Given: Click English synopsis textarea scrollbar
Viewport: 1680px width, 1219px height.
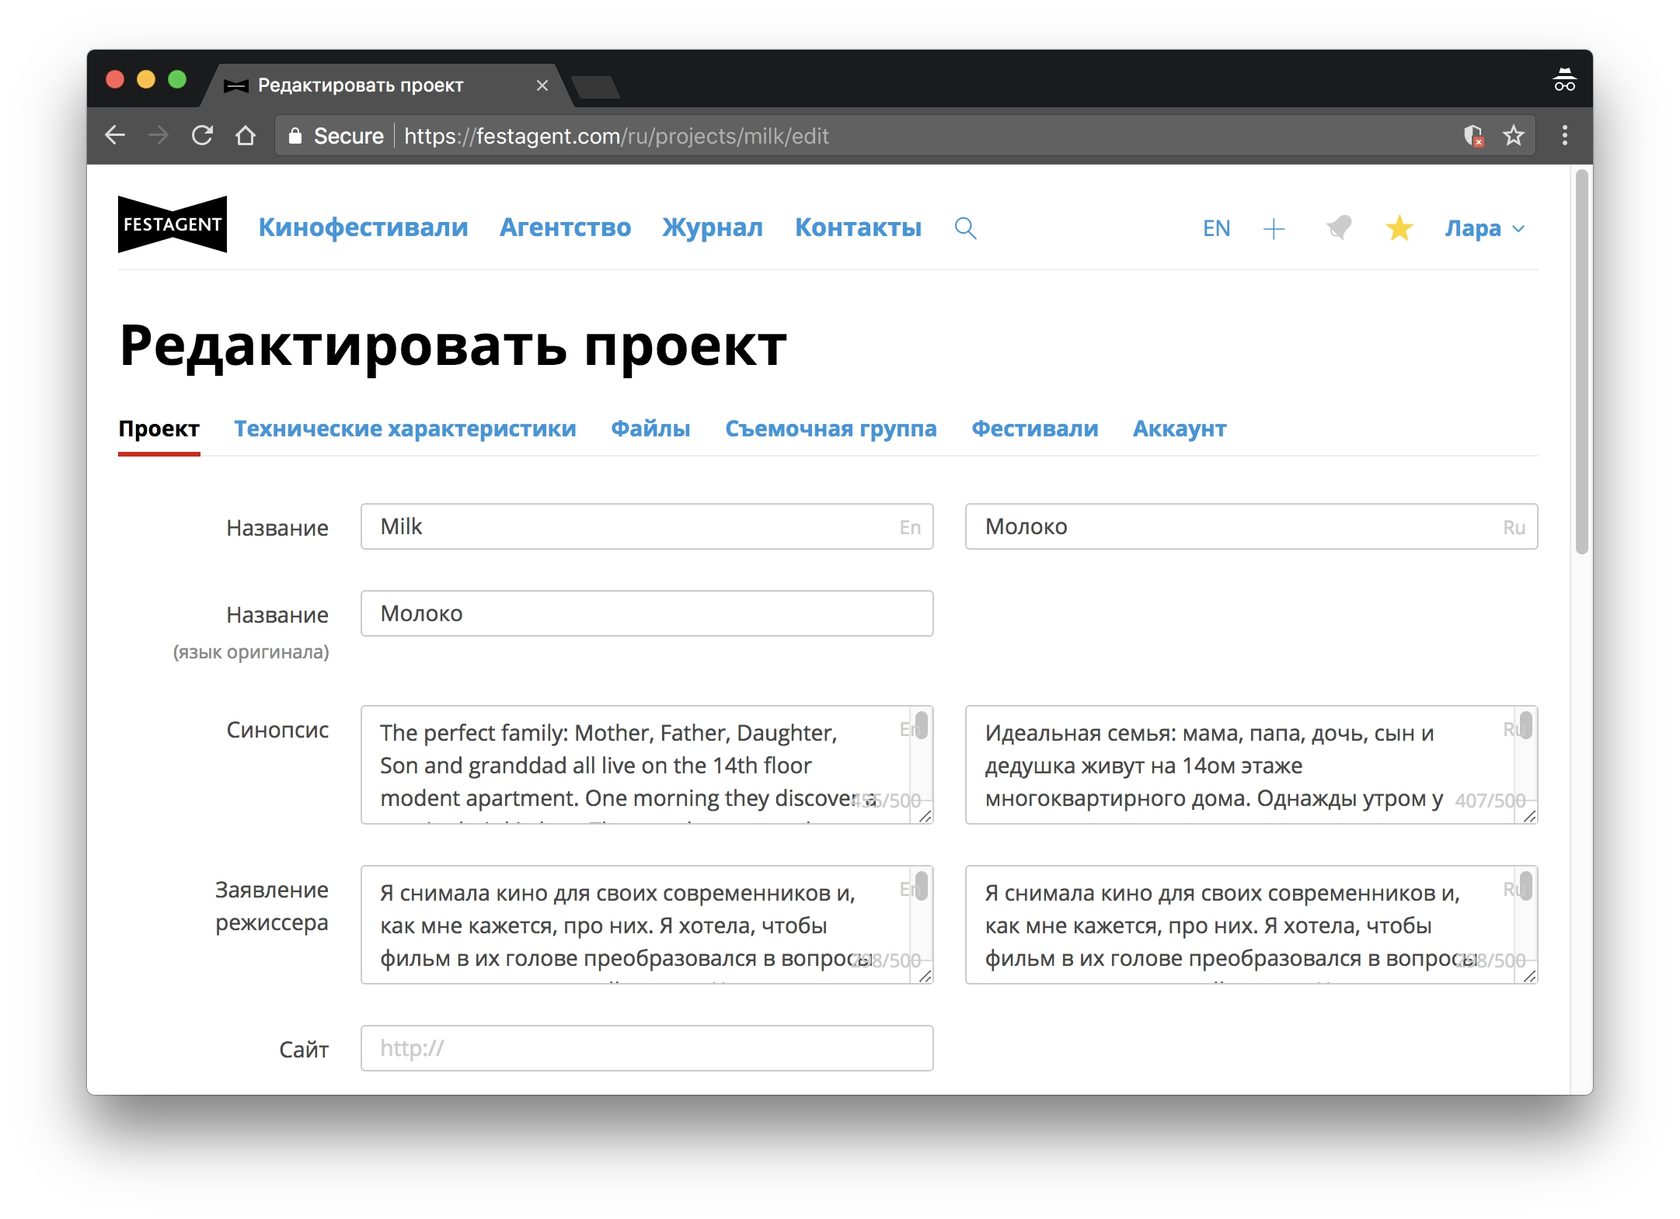Looking at the screenshot, I should pos(922,724).
